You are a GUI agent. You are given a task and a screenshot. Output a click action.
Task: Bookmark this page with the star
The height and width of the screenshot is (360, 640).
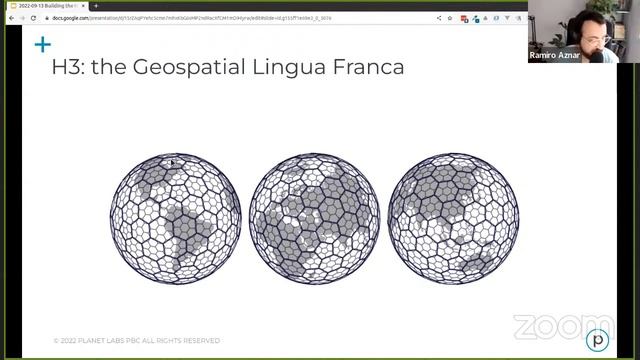(450, 18)
